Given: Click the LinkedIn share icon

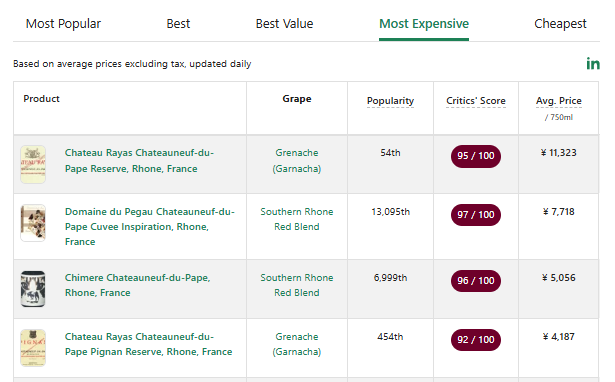Looking at the screenshot, I should (x=593, y=64).
